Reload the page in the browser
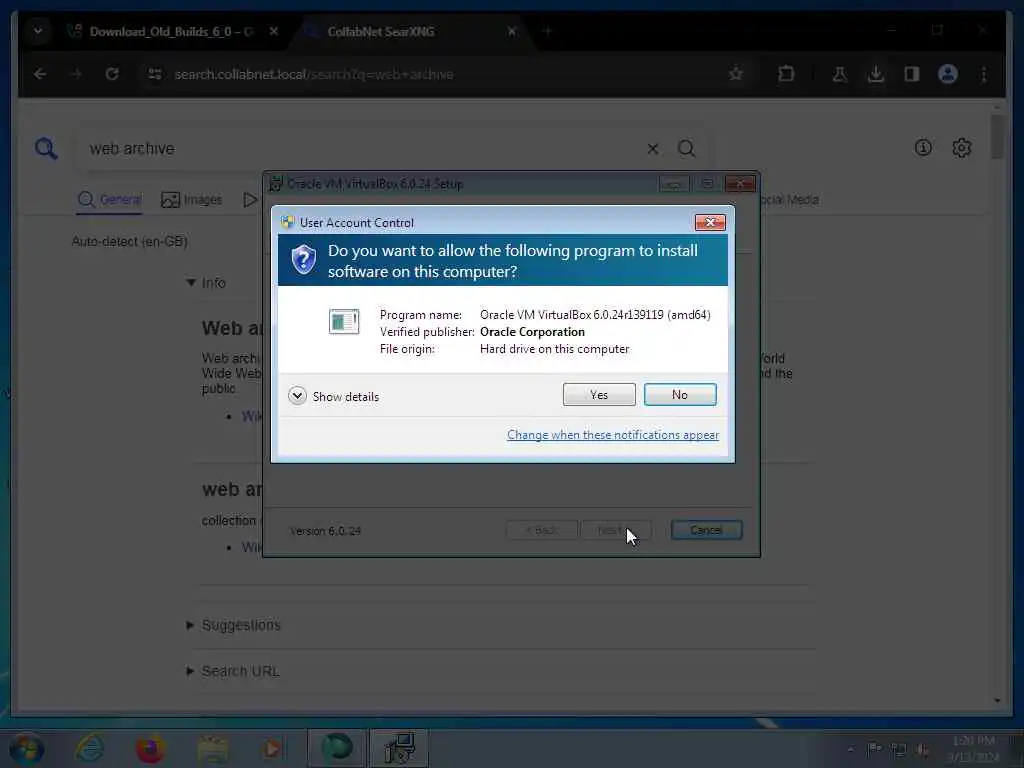Viewport: 1024px width, 768px height. click(112, 74)
